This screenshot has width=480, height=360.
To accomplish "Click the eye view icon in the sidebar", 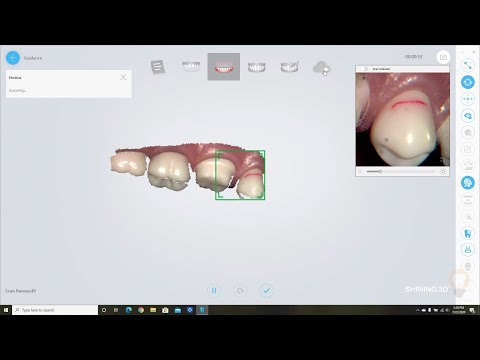I will pyautogui.click(x=468, y=116).
